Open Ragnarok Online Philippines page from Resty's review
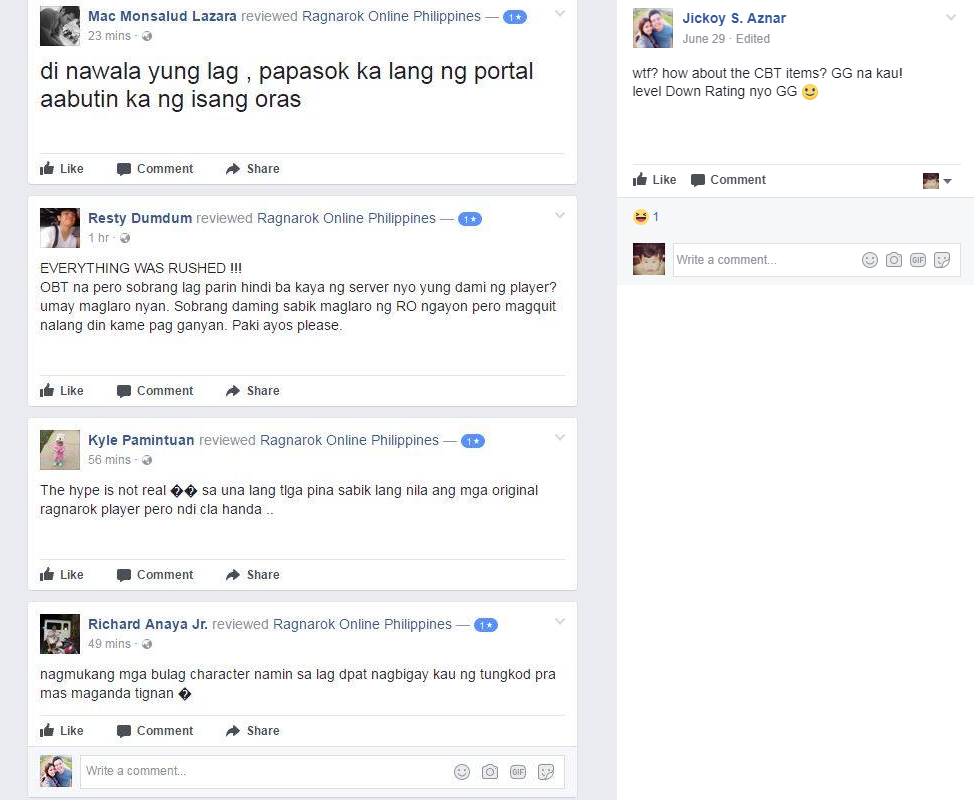This screenshot has height=800, width=974. [x=346, y=218]
